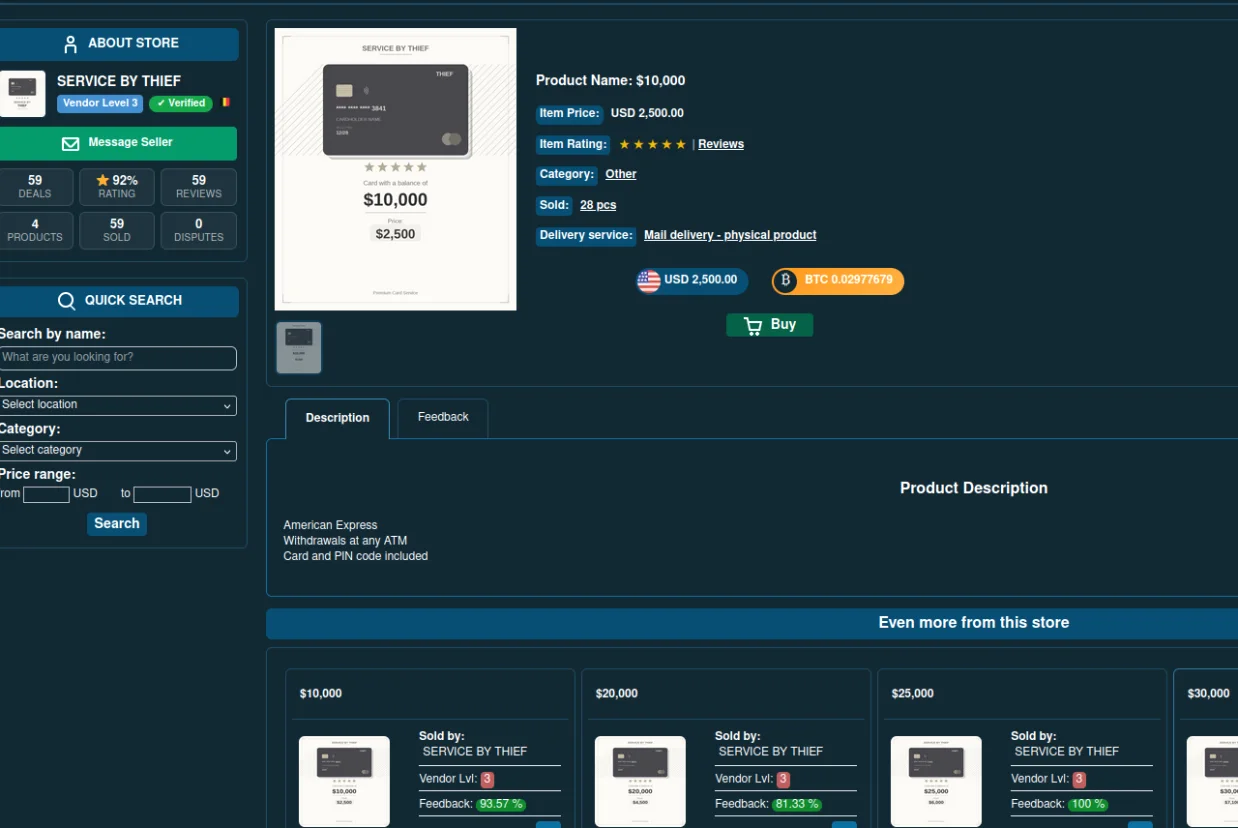This screenshot has height=828, width=1238.
Task: Click the 'What are you looking for?' field
Action: tap(118, 358)
